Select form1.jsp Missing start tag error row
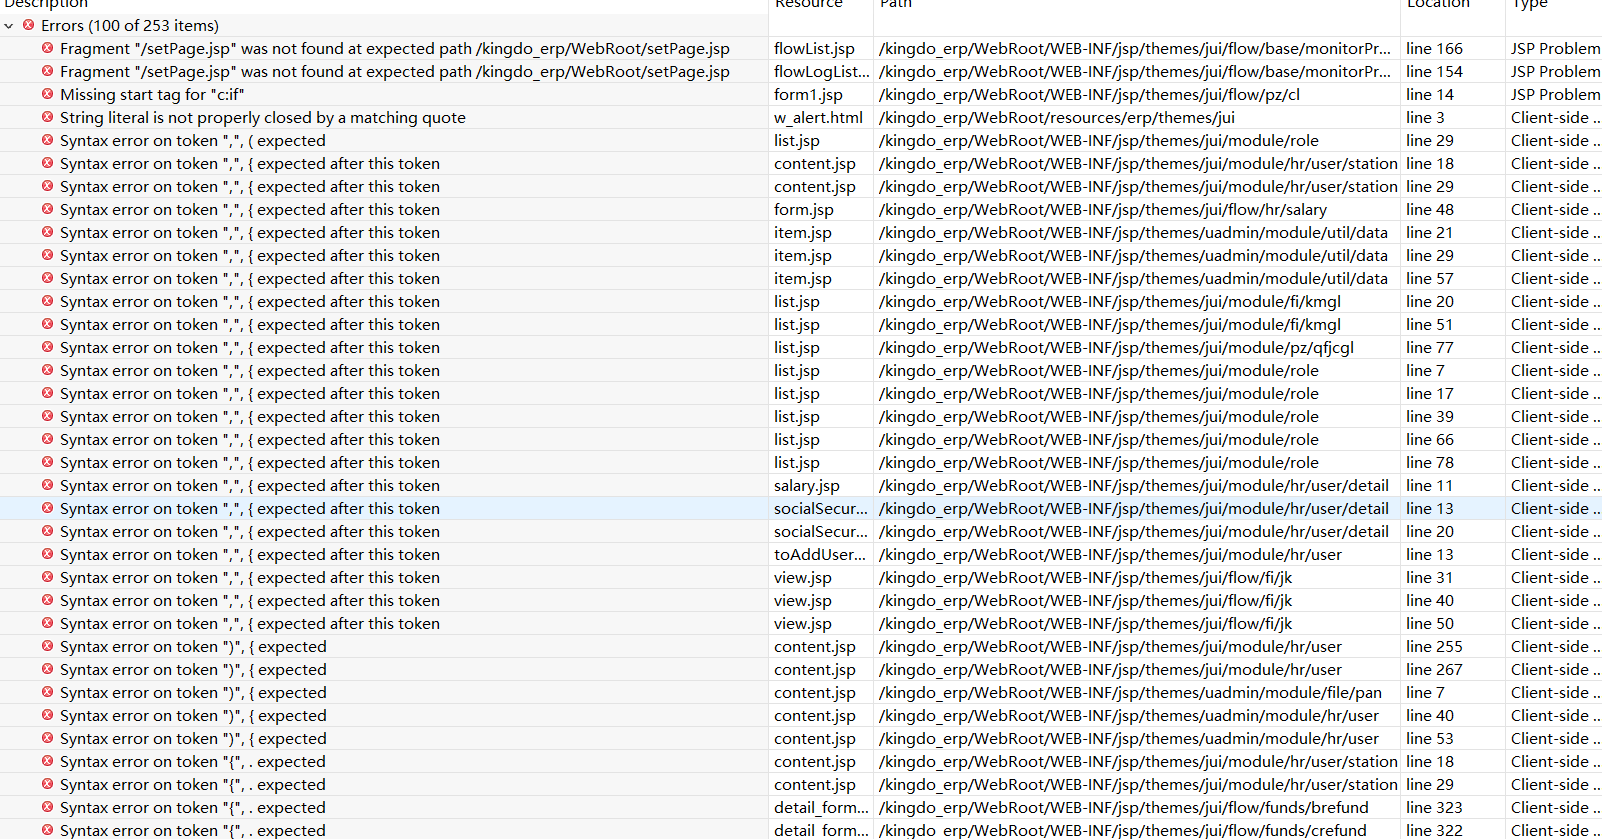 pyautogui.click(x=800, y=94)
